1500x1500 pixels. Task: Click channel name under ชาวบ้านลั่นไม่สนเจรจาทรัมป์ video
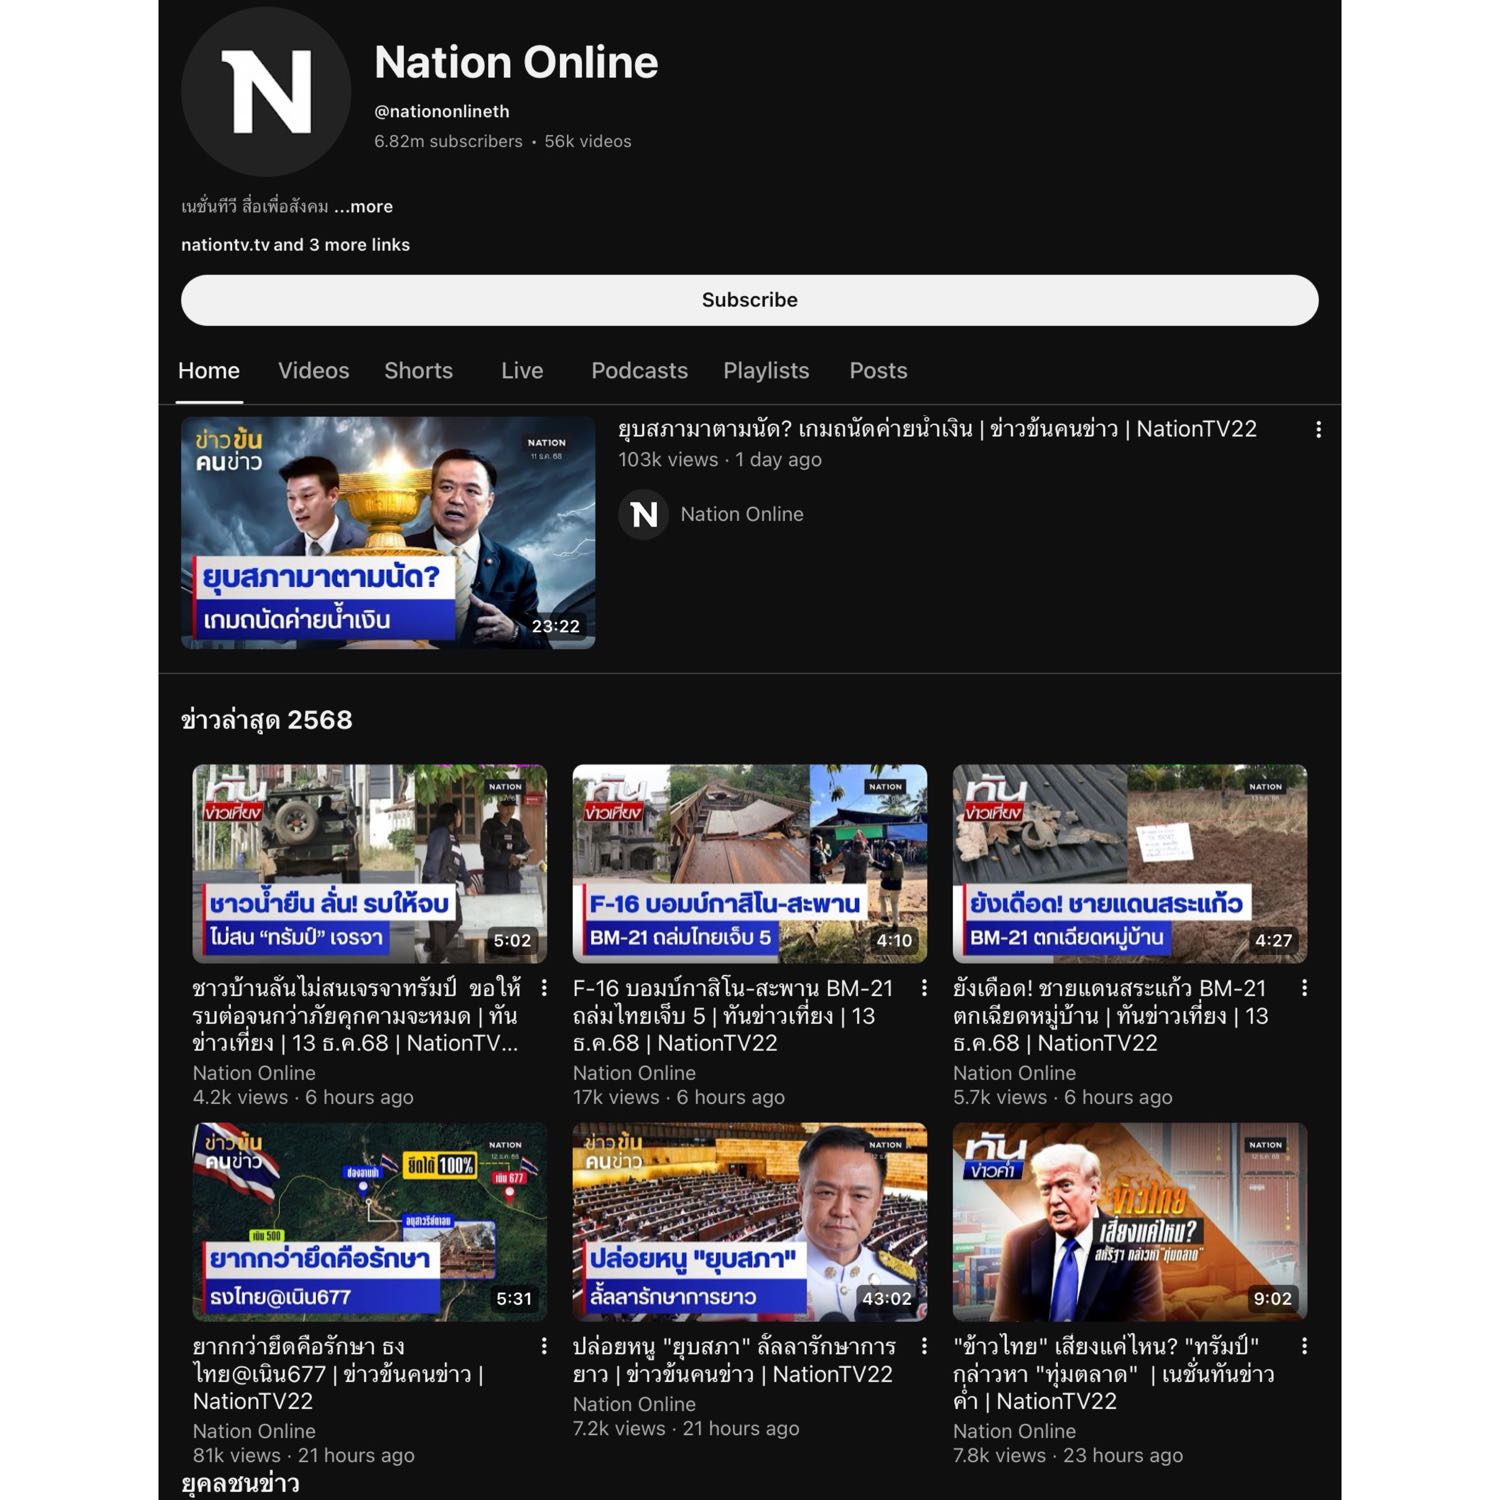pos(254,1073)
